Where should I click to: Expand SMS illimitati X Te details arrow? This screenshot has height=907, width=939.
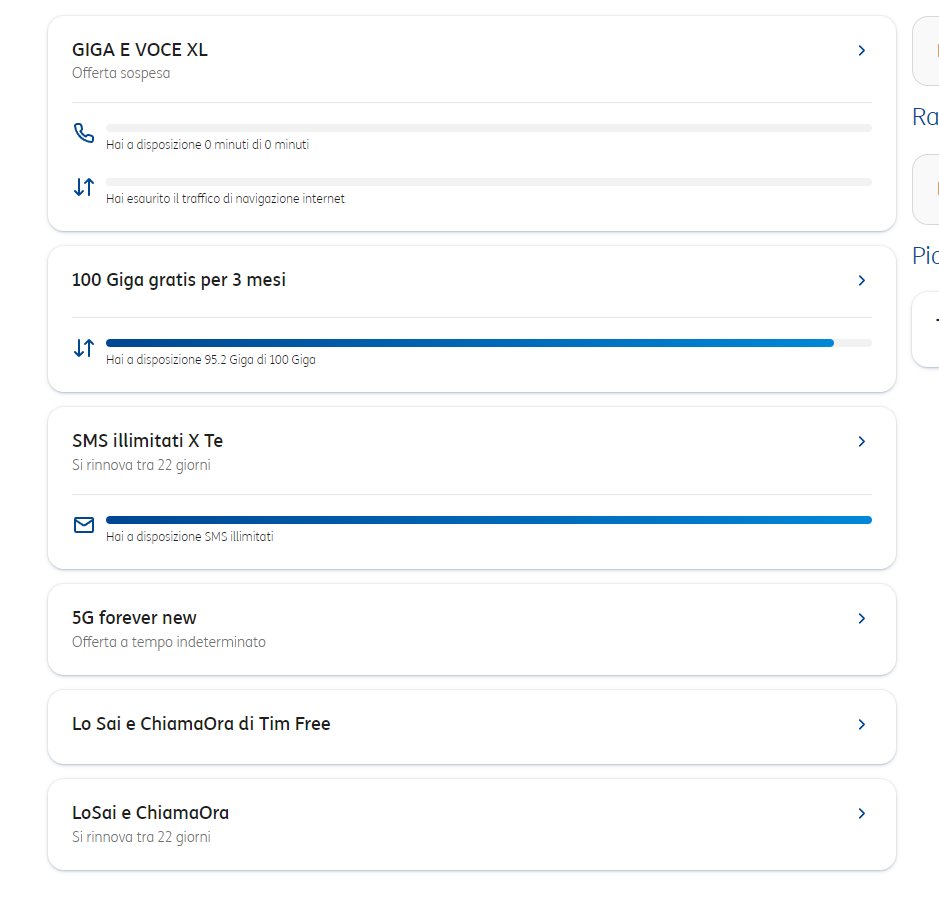(x=862, y=441)
